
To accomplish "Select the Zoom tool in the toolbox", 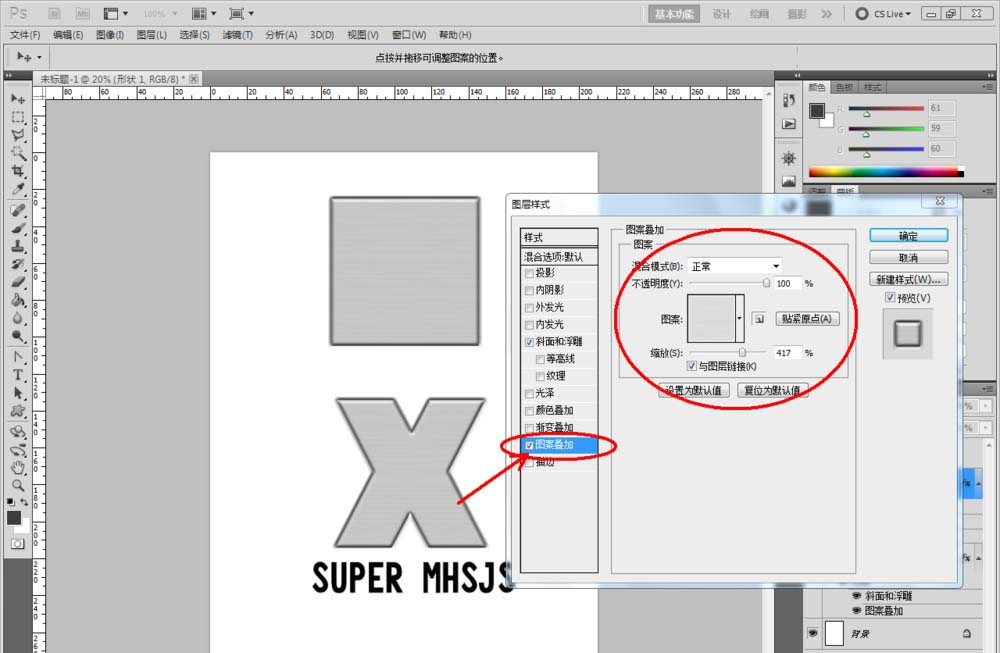I will (18, 486).
